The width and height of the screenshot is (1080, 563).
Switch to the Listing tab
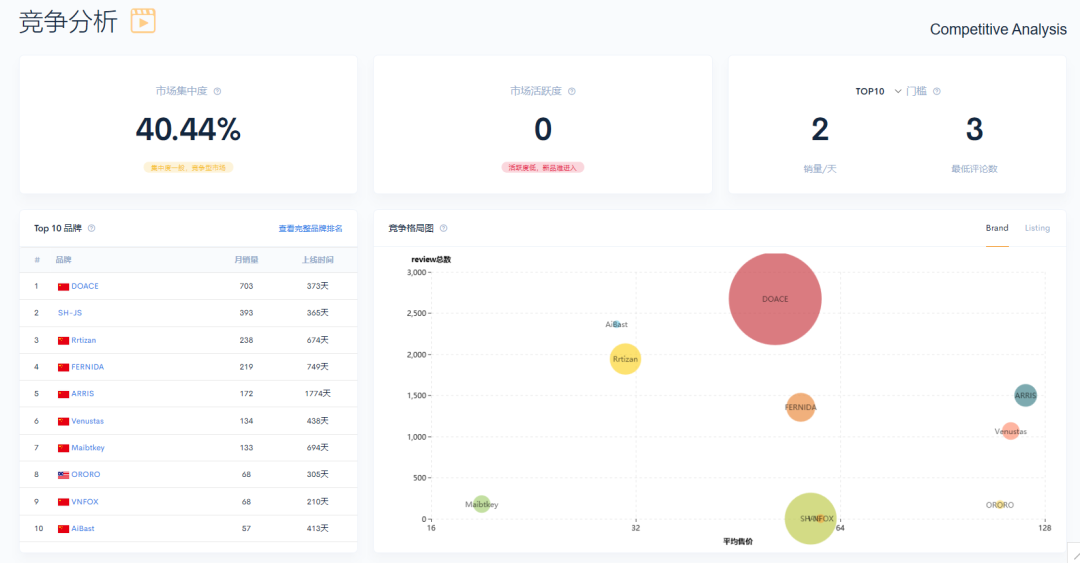[1037, 228]
